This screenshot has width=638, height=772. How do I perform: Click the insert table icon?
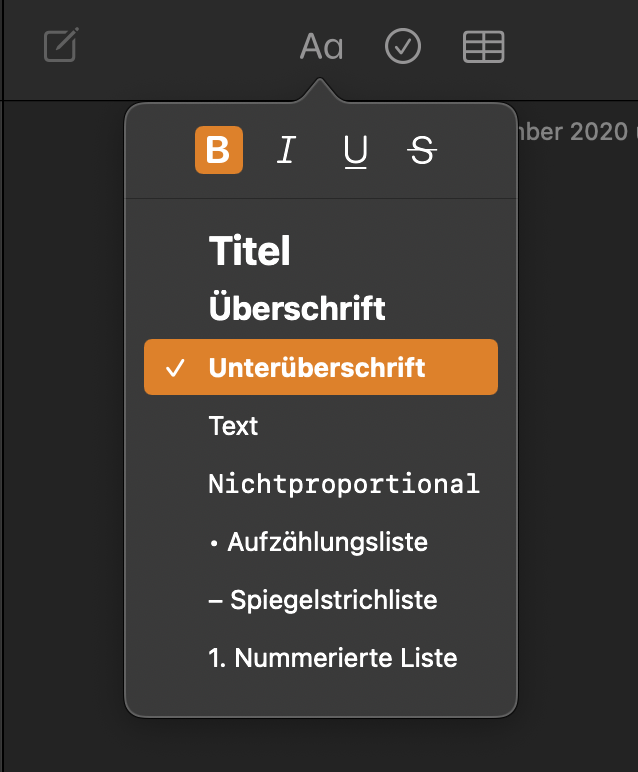484,46
